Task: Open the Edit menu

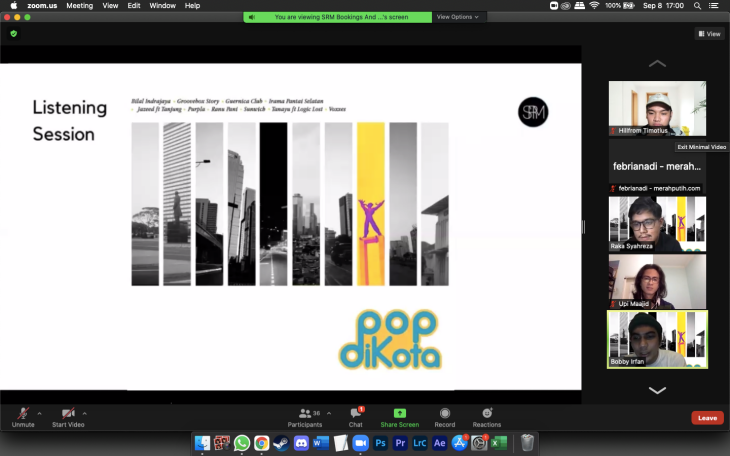Action: pyautogui.click(x=134, y=6)
